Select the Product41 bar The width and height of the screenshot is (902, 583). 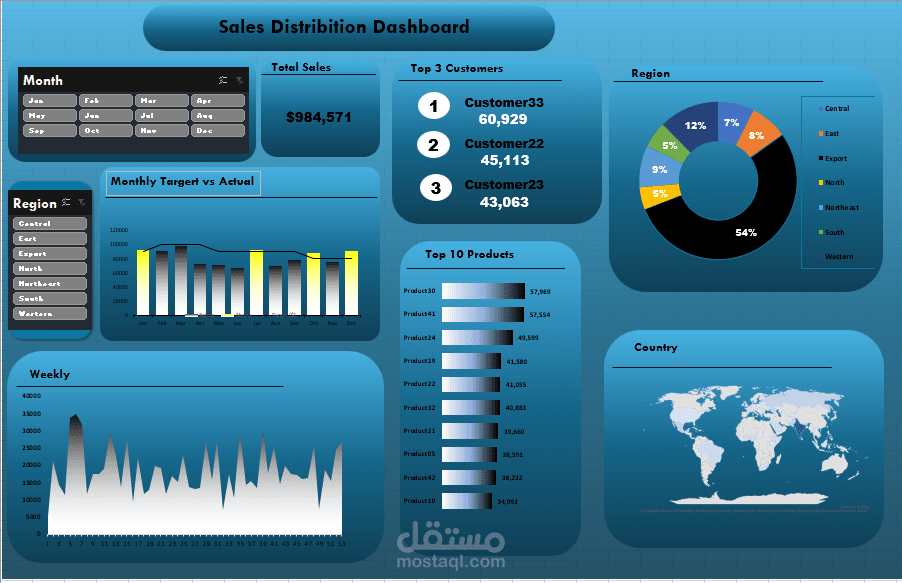(483, 314)
